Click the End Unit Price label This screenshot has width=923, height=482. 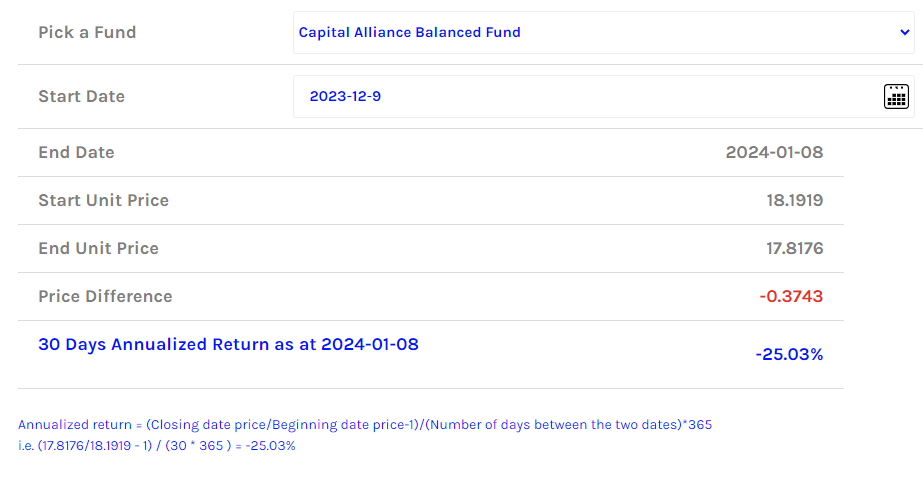click(x=98, y=248)
